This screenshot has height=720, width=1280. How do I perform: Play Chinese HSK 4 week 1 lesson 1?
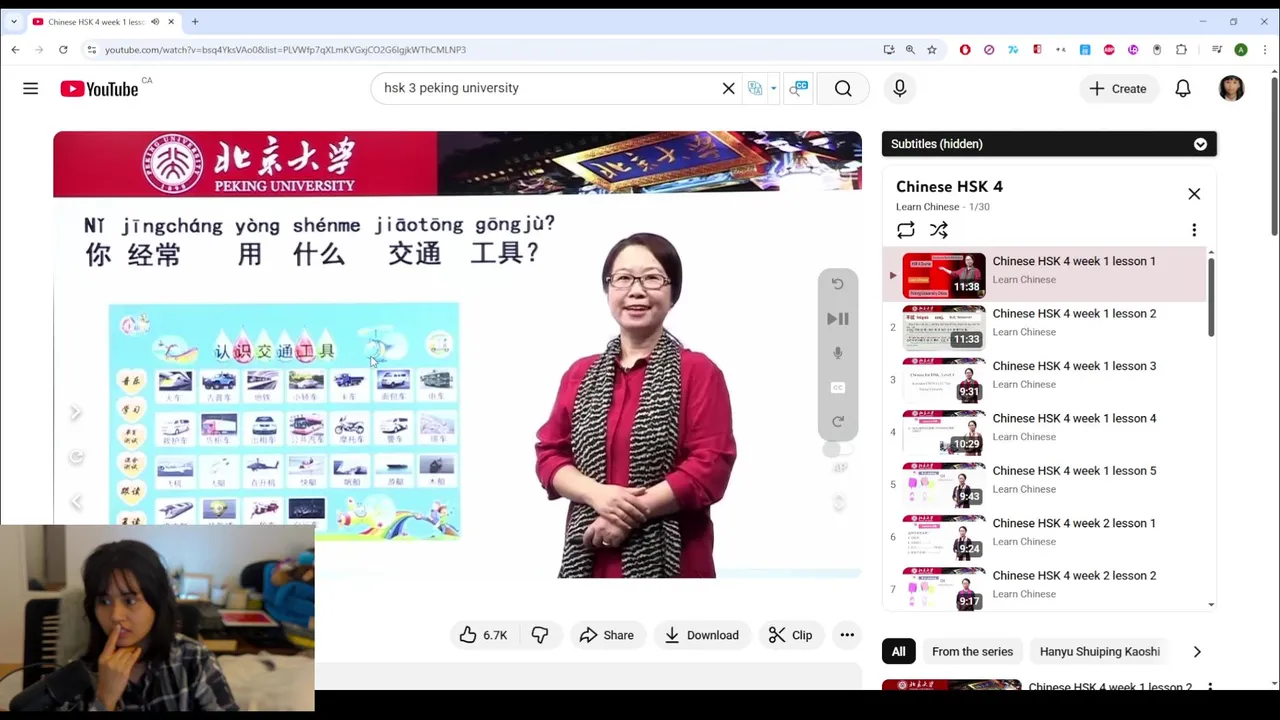(x=1044, y=275)
